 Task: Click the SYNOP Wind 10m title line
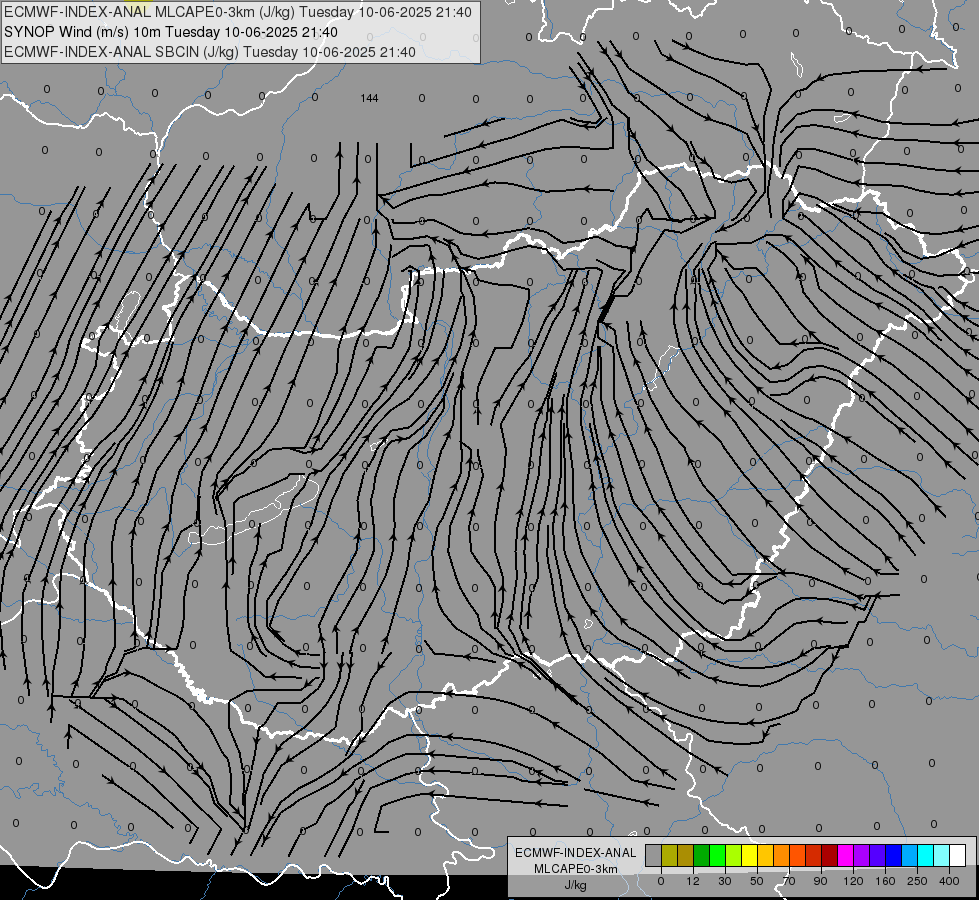click(x=171, y=32)
